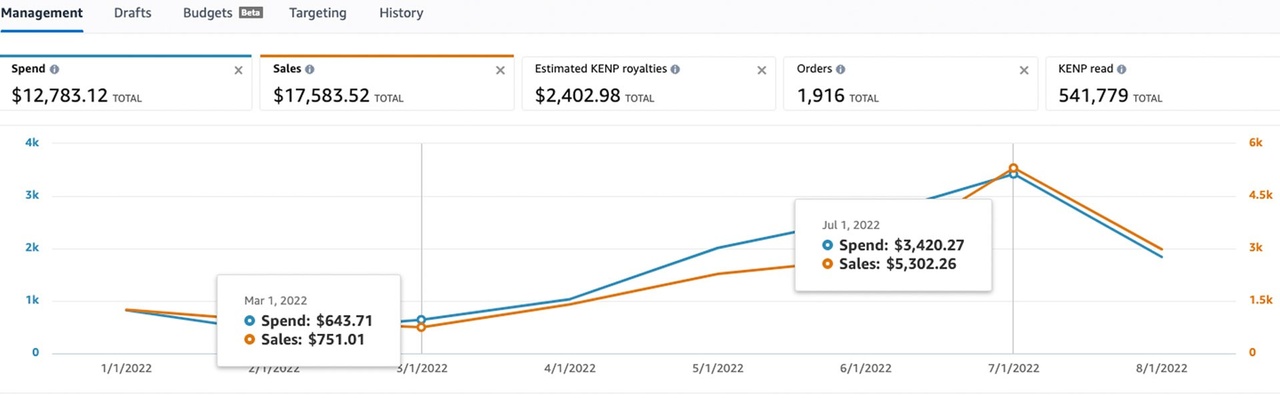
Task: Switch to the Drafts tab
Action: (133, 13)
